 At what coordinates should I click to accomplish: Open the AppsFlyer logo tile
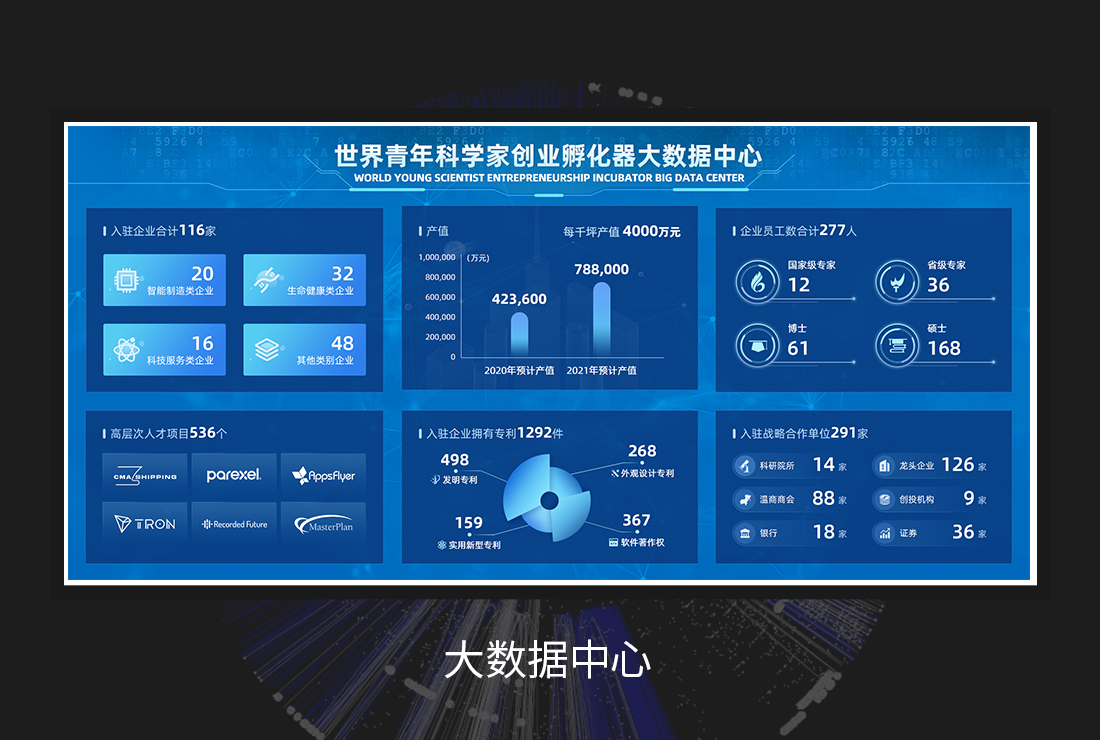pos(323,475)
